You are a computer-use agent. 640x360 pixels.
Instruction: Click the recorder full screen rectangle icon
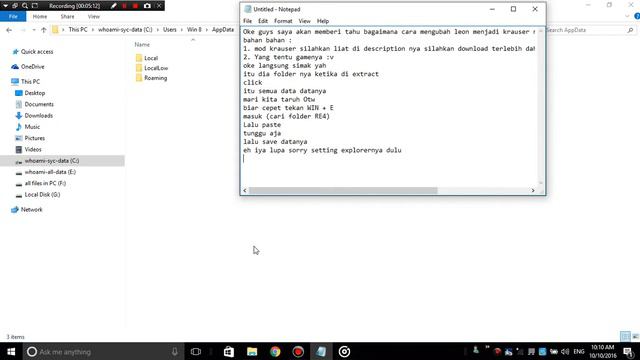pos(35,6)
